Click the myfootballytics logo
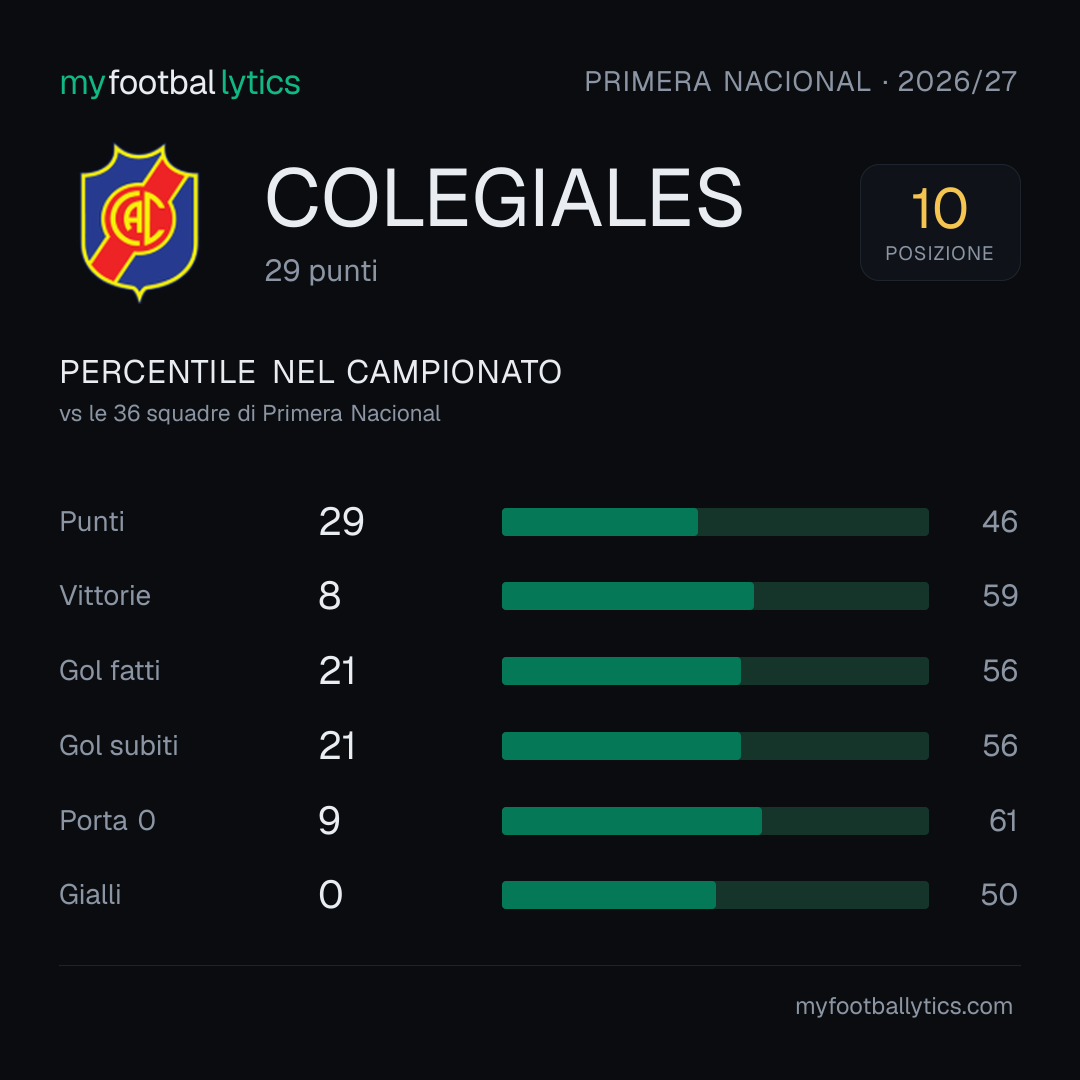1080x1080 pixels. [180, 83]
